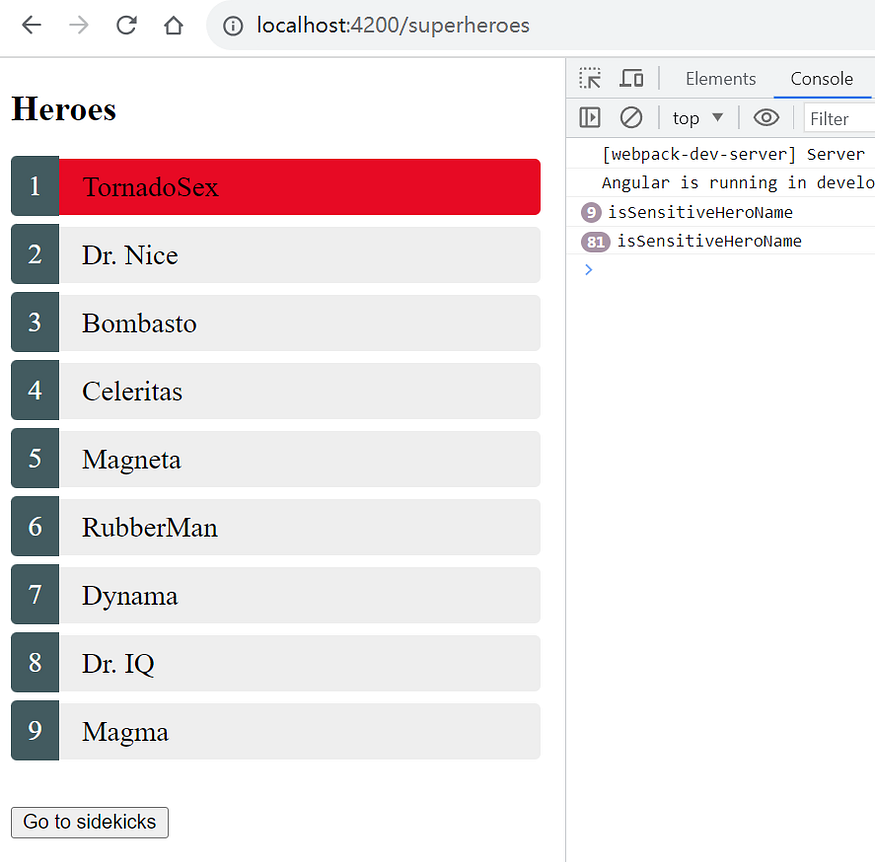Image resolution: width=875 pixels, height=862 pixels.
Task: Click the 81 repeat count badge
Action: [x=595, y=242]
